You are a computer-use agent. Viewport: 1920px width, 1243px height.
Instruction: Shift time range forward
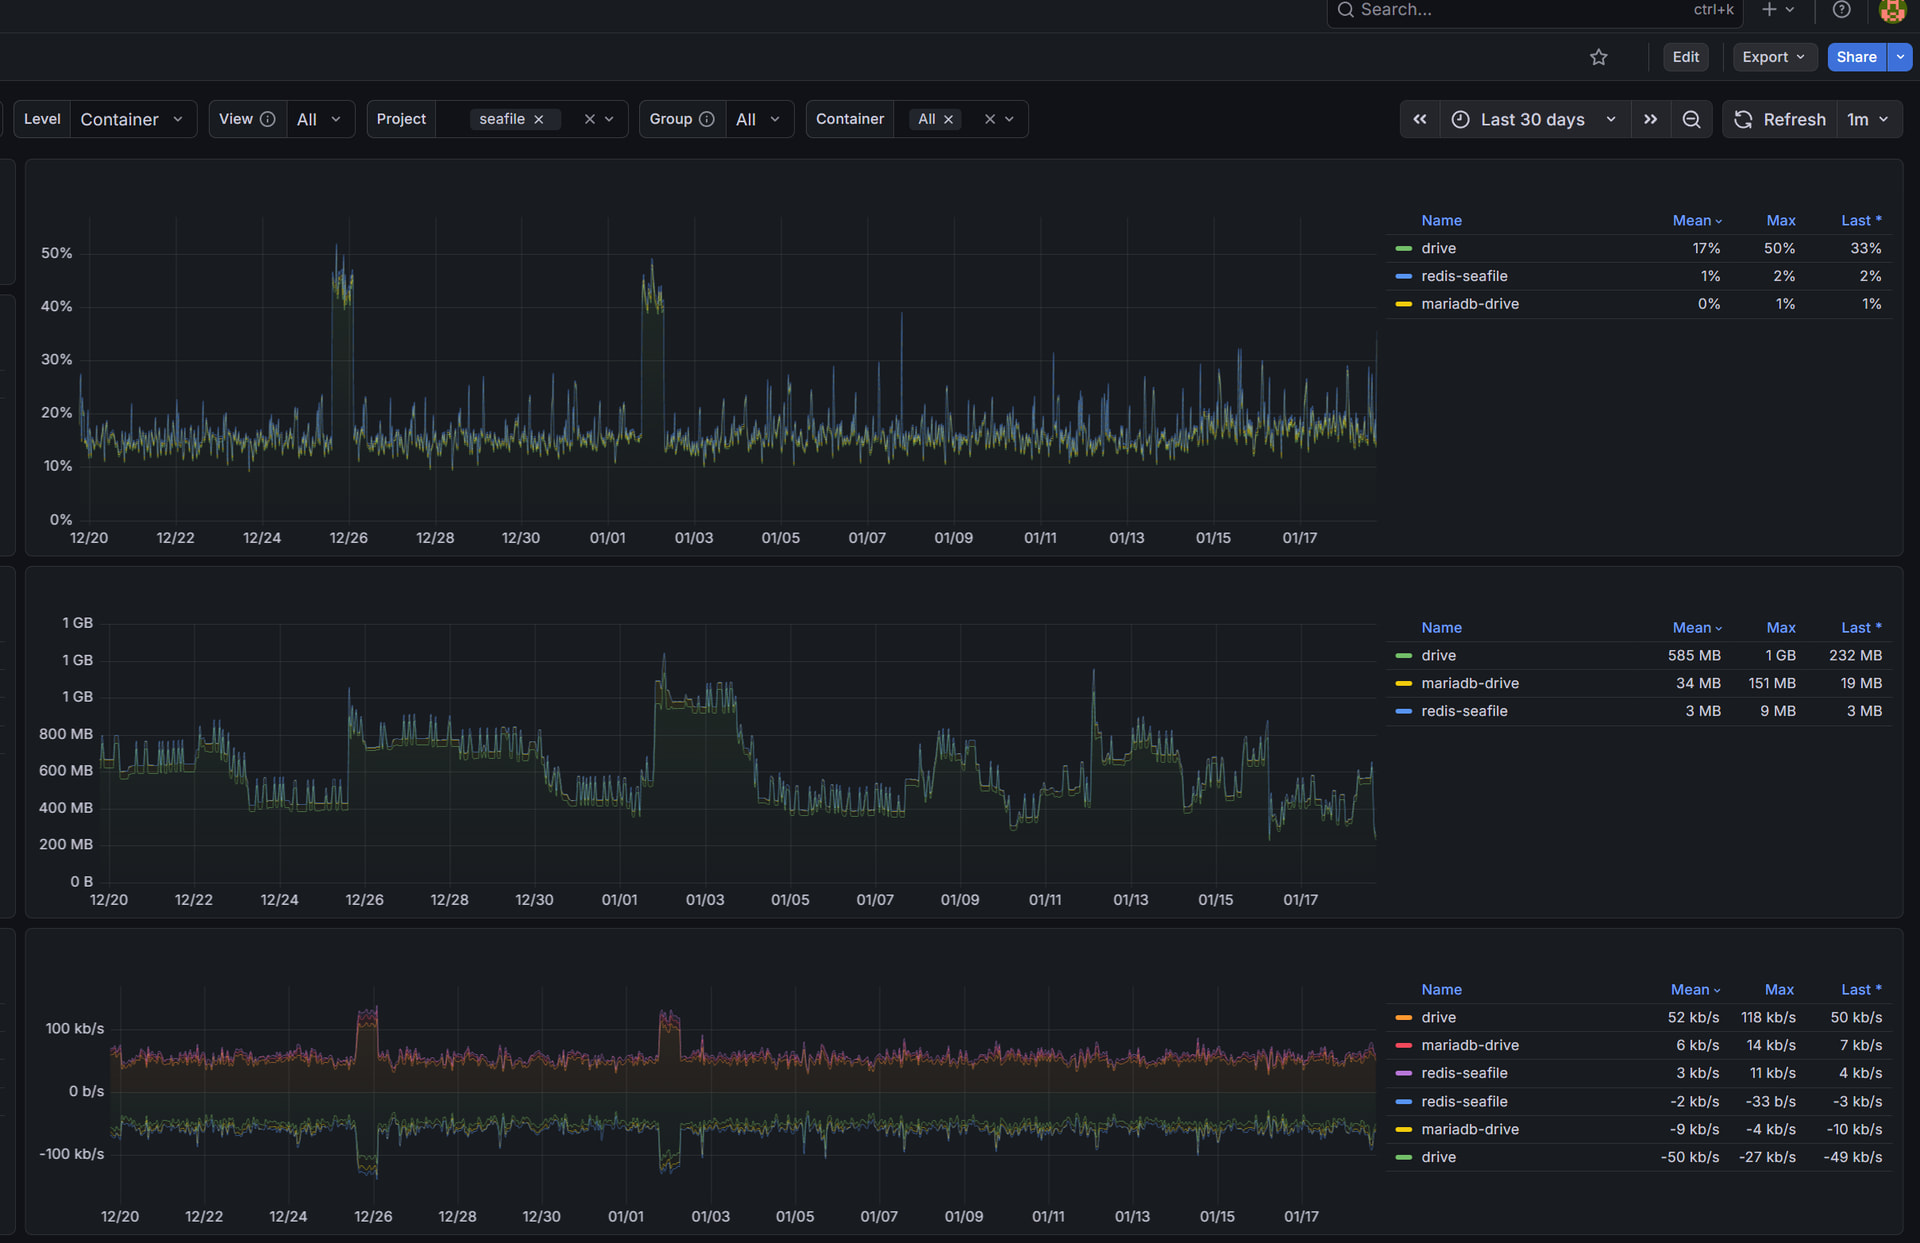1650,119
